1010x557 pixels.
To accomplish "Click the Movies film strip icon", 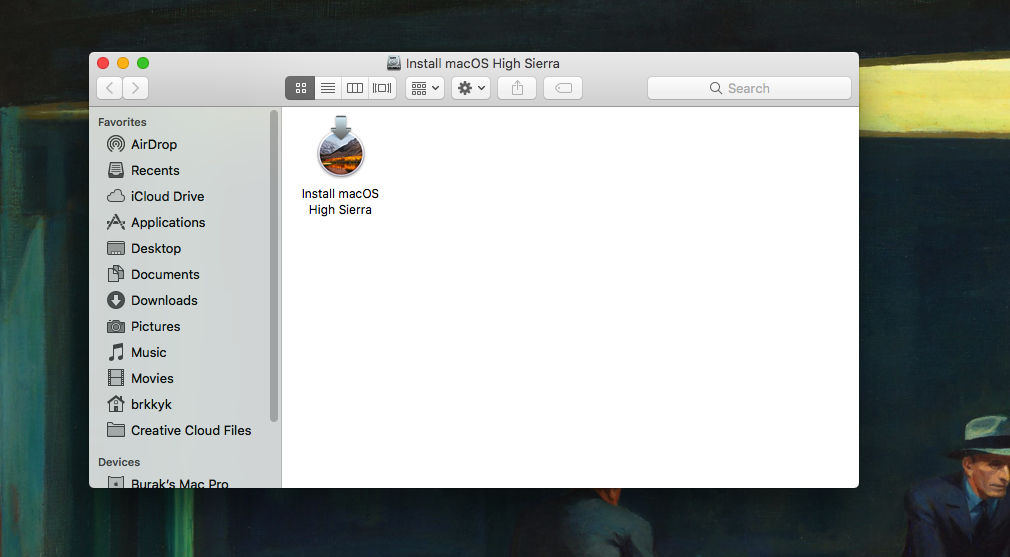I will (x=116, y=378).
